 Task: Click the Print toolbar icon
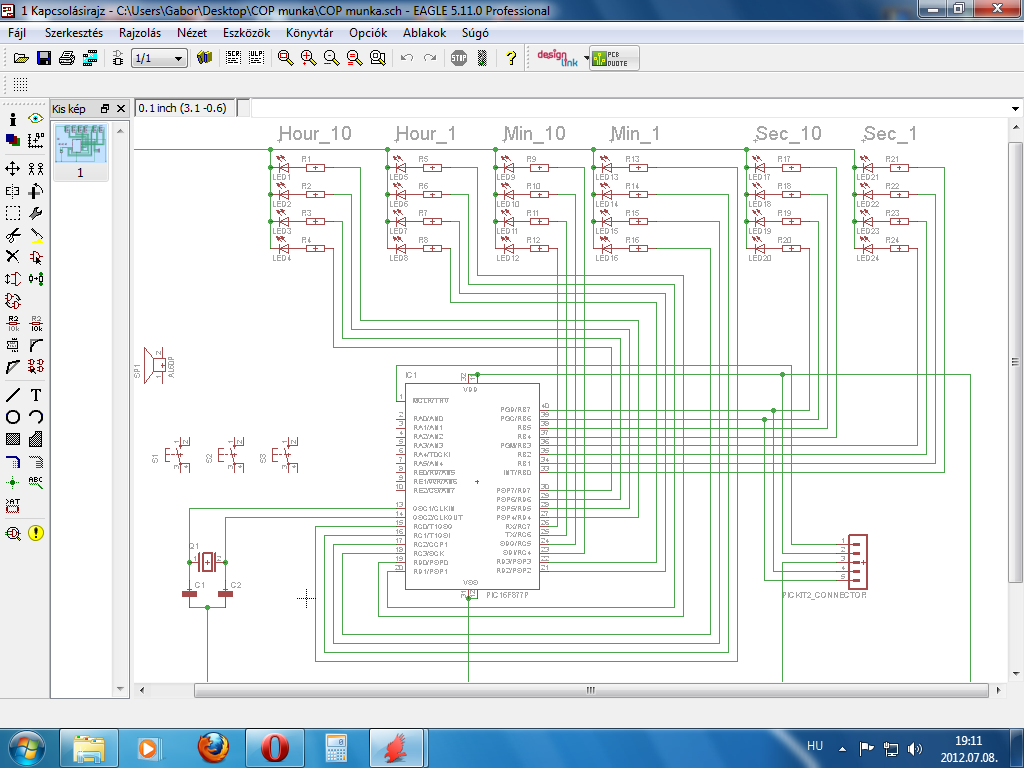click(x=67, y=58)
